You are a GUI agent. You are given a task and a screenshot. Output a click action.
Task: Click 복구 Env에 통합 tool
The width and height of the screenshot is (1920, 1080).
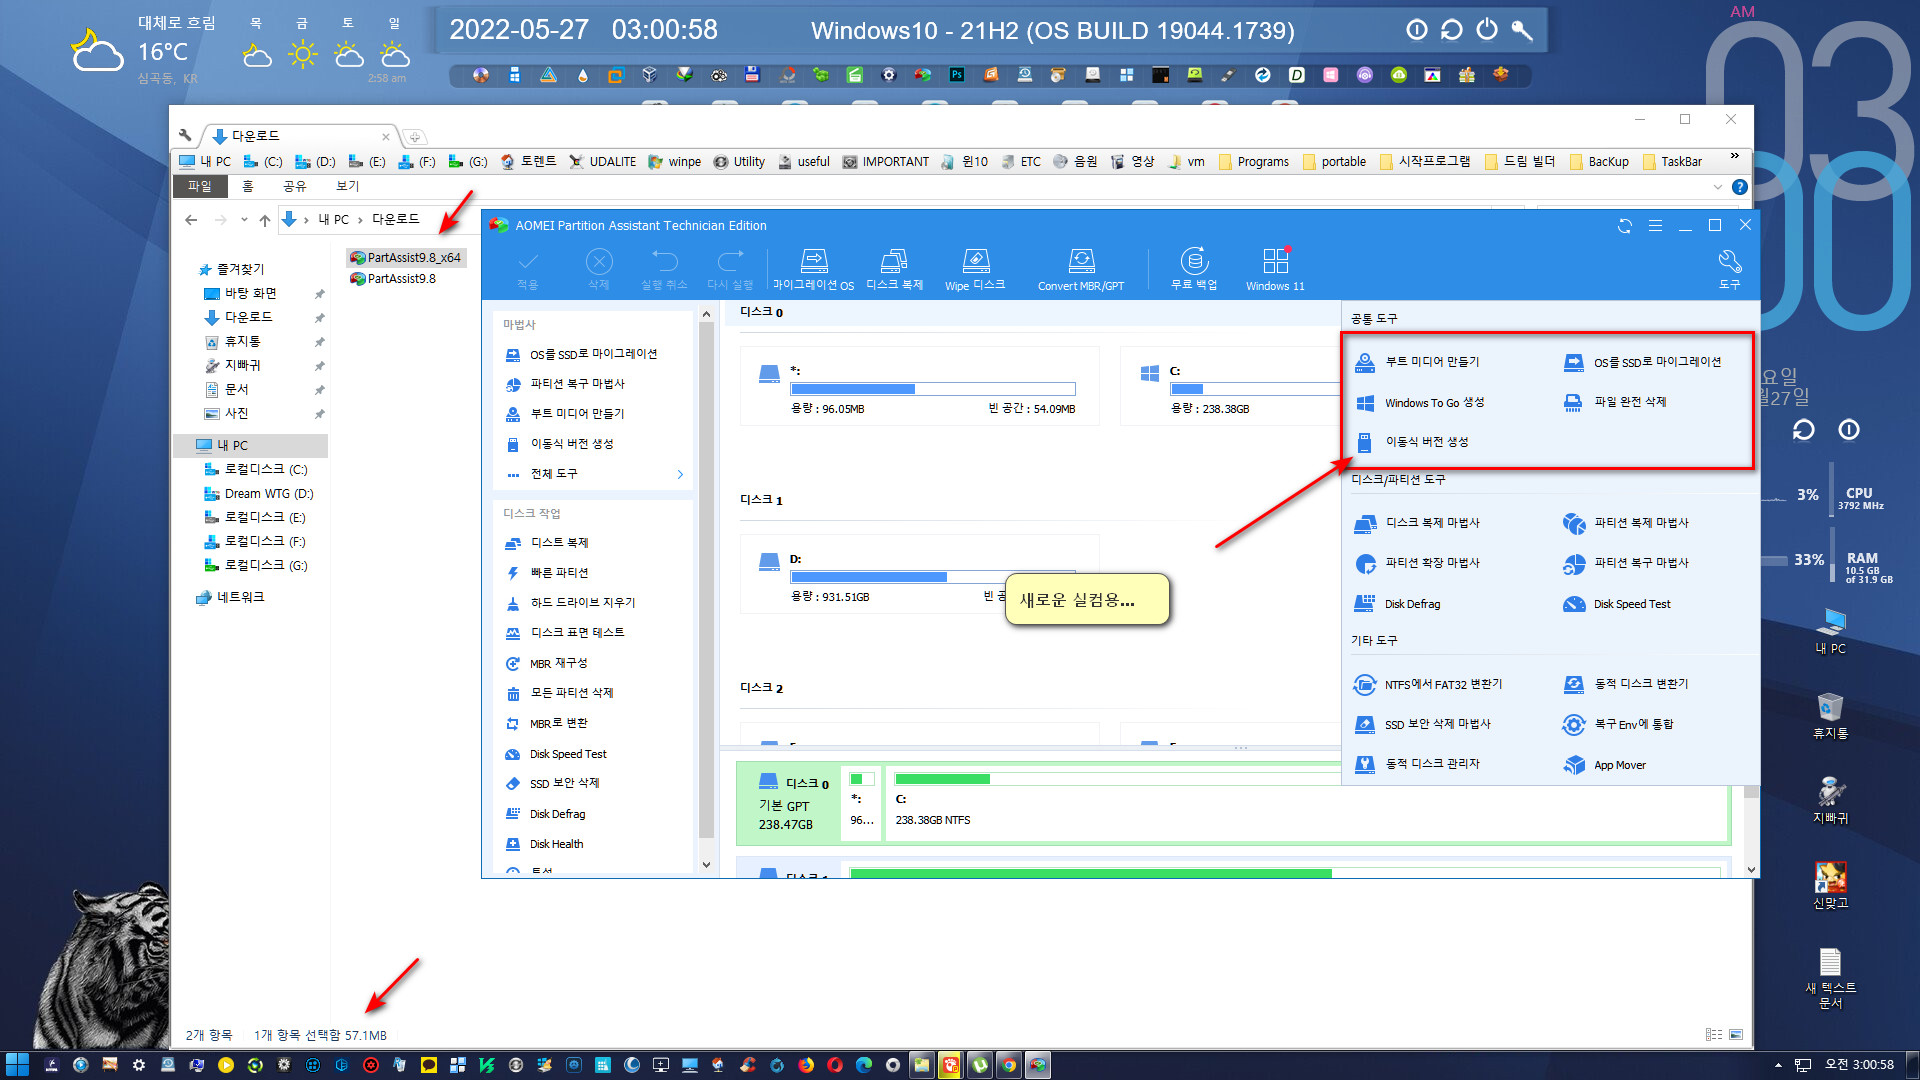[x=1618, y=724]
